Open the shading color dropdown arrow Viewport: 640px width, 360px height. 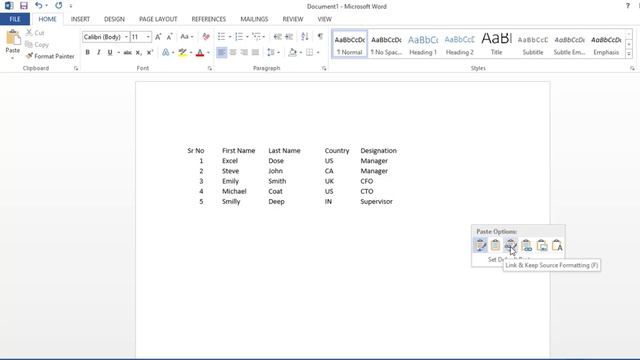[x=301, y=52]
